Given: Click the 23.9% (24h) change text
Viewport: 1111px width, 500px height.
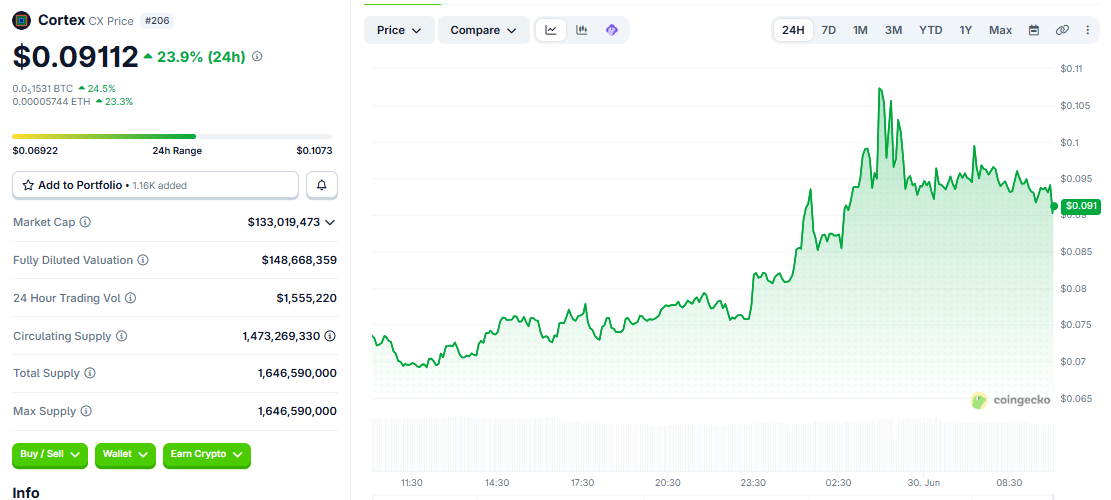Looking at the screenshot, I should pyautogui.click(x=201, y=57).
